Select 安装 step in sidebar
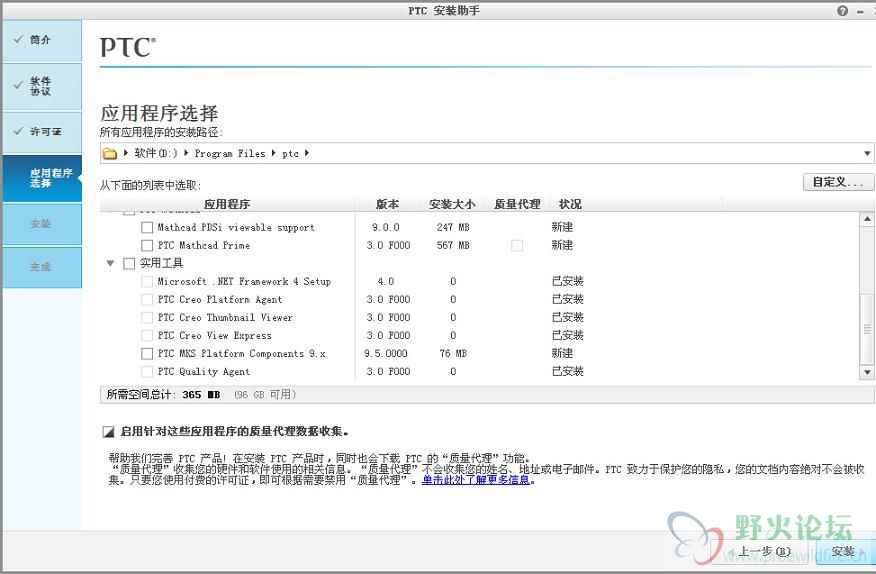Image resolution: width=876 pixels, height=574 pixels. (x=42, y=224)
